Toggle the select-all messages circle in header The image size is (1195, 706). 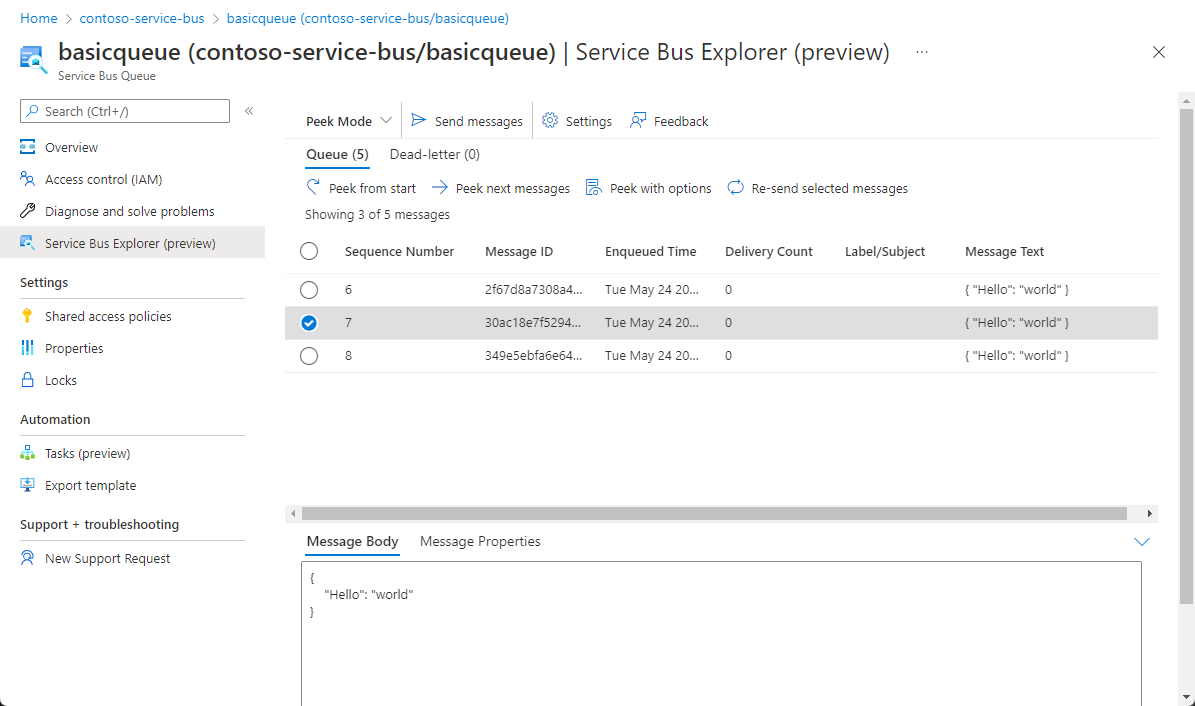click(x=309, y=252)
